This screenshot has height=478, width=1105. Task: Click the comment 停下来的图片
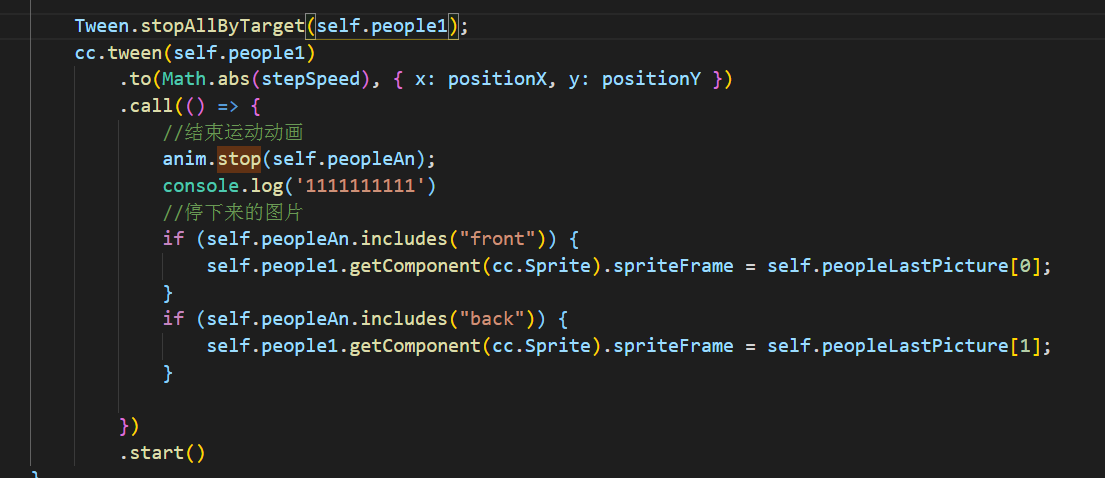(x=233, y=212)
